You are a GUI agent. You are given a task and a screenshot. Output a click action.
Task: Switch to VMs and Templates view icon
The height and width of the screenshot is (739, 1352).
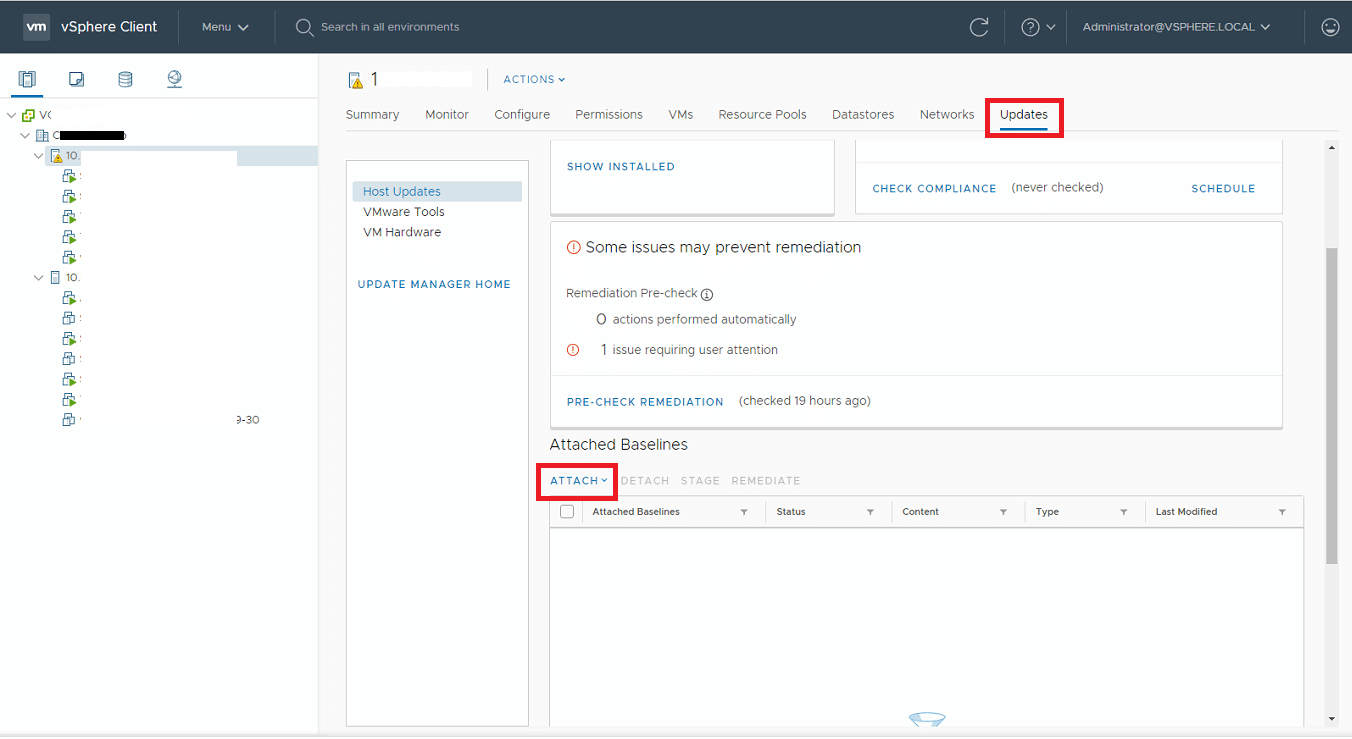(76, 79)
